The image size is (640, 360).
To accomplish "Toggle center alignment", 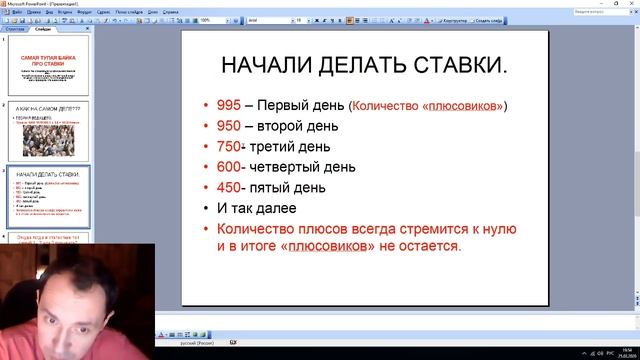I will point(358,20).
